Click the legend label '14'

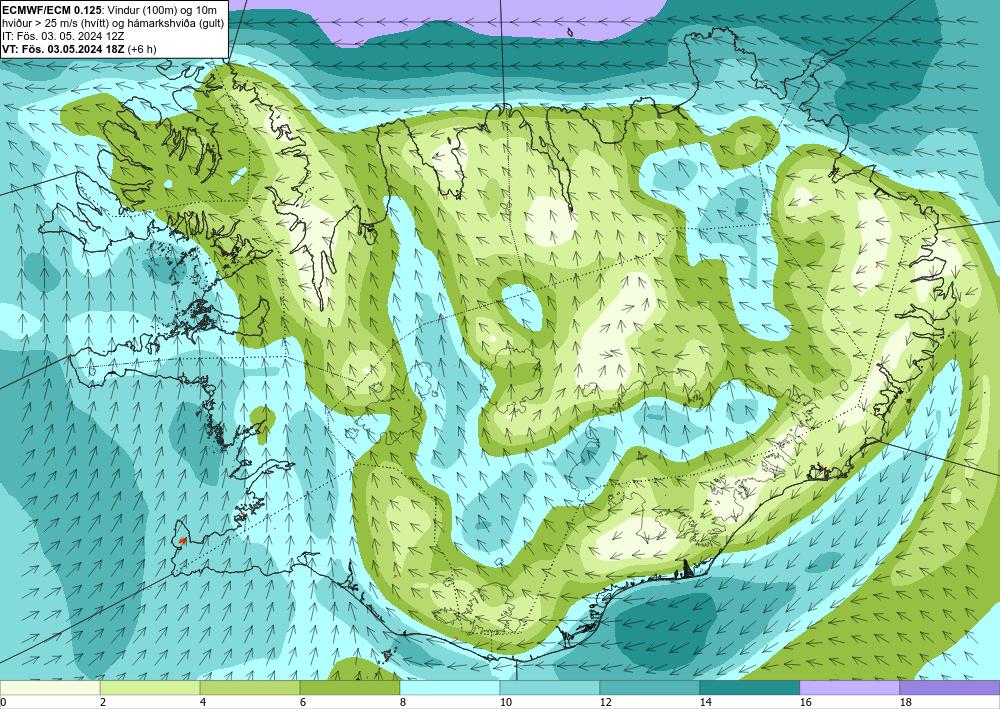705,702
